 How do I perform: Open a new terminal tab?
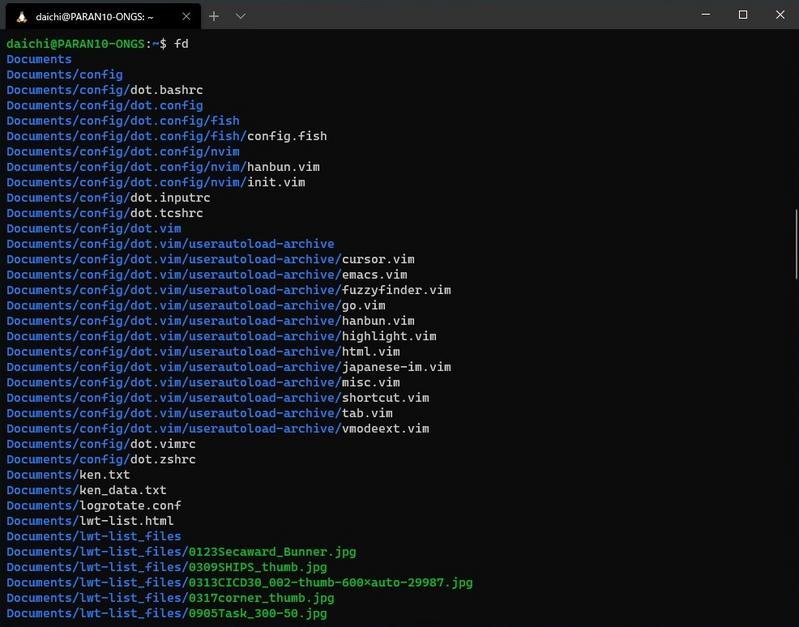coord(214,16)
